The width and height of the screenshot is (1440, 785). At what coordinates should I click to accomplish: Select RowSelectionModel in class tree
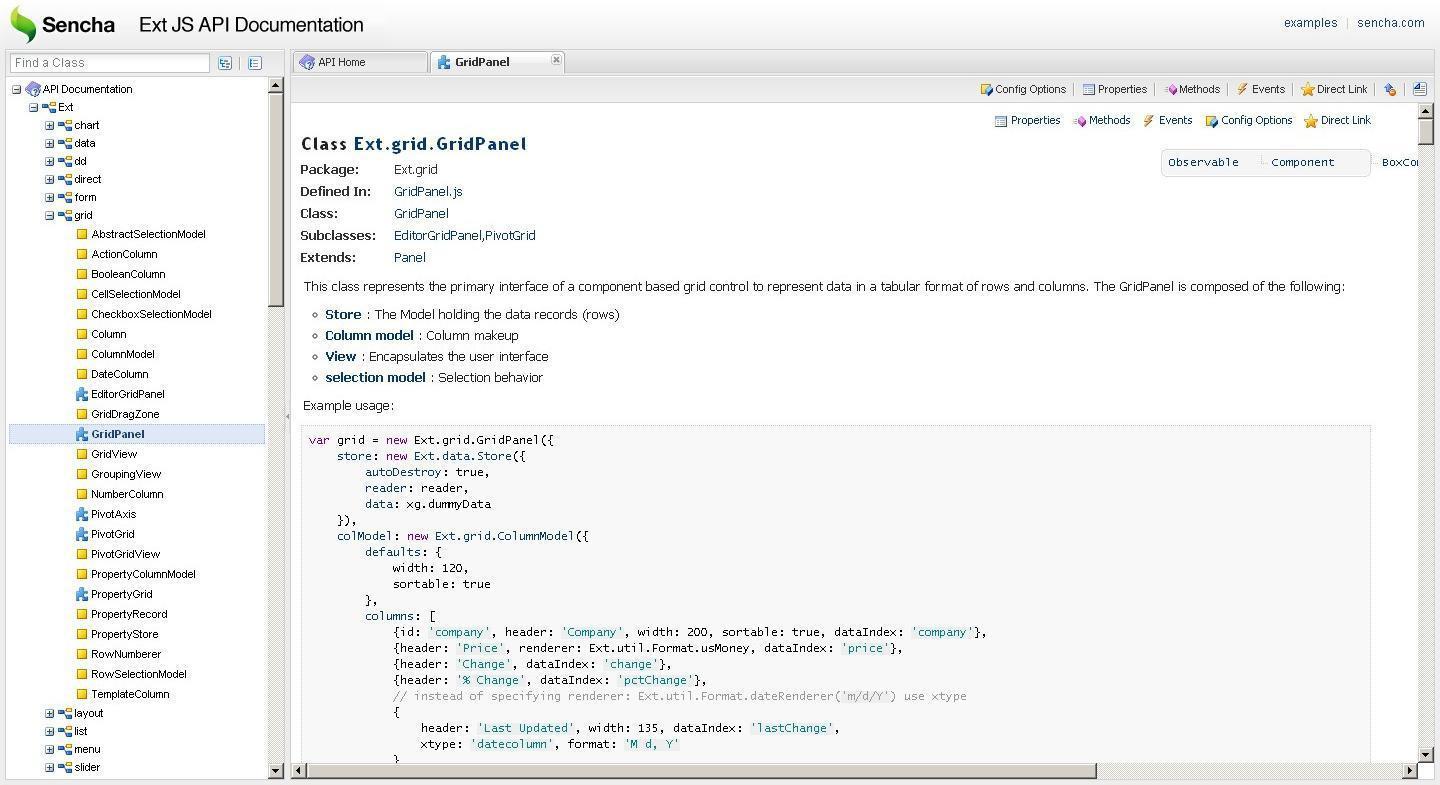click(x=139, y=674)
